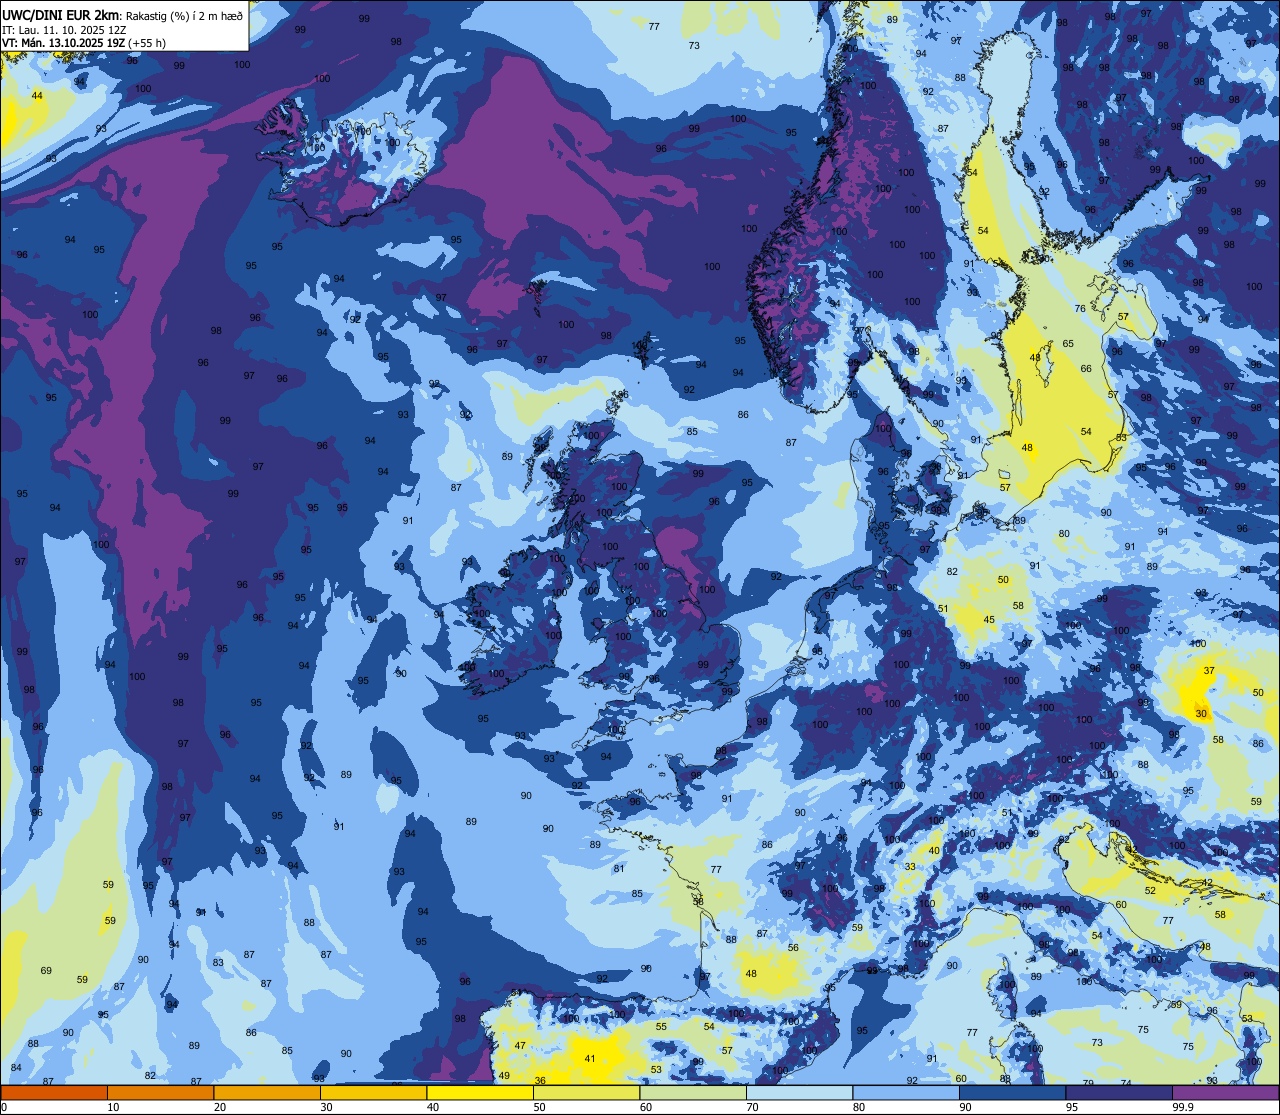Click the '76' humidity value on the map

tap(1080, 308)
